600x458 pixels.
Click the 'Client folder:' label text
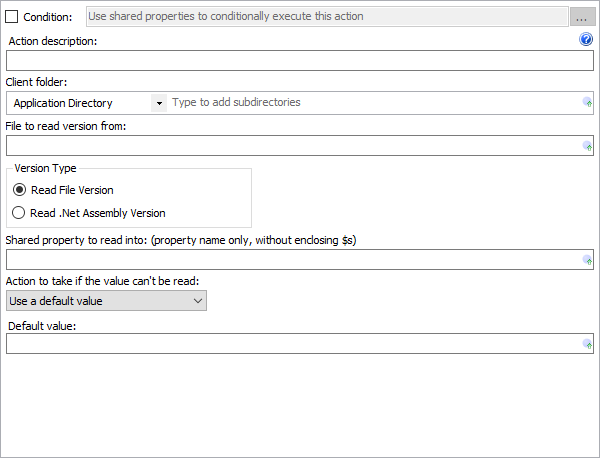(x=37, y=82)
